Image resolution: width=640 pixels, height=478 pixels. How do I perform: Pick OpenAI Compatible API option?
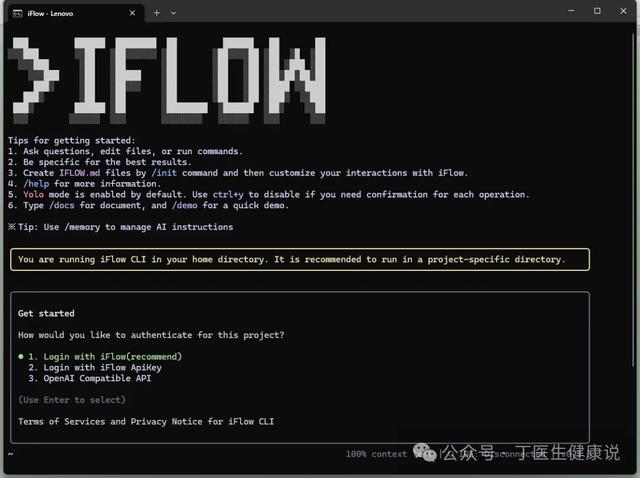pyautogui.click(x=89, y=378)
